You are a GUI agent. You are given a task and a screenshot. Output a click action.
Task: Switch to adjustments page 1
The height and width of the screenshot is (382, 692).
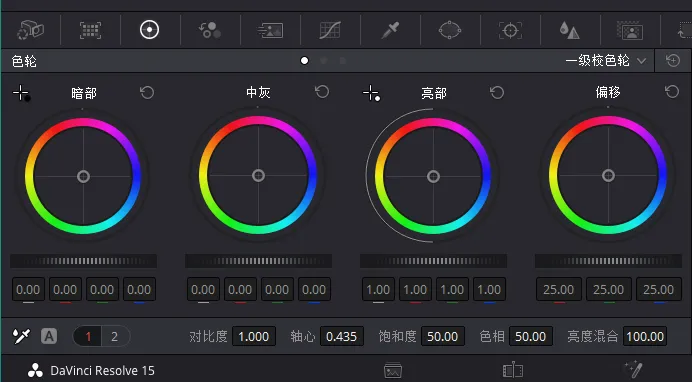click(x=88, y=337)
